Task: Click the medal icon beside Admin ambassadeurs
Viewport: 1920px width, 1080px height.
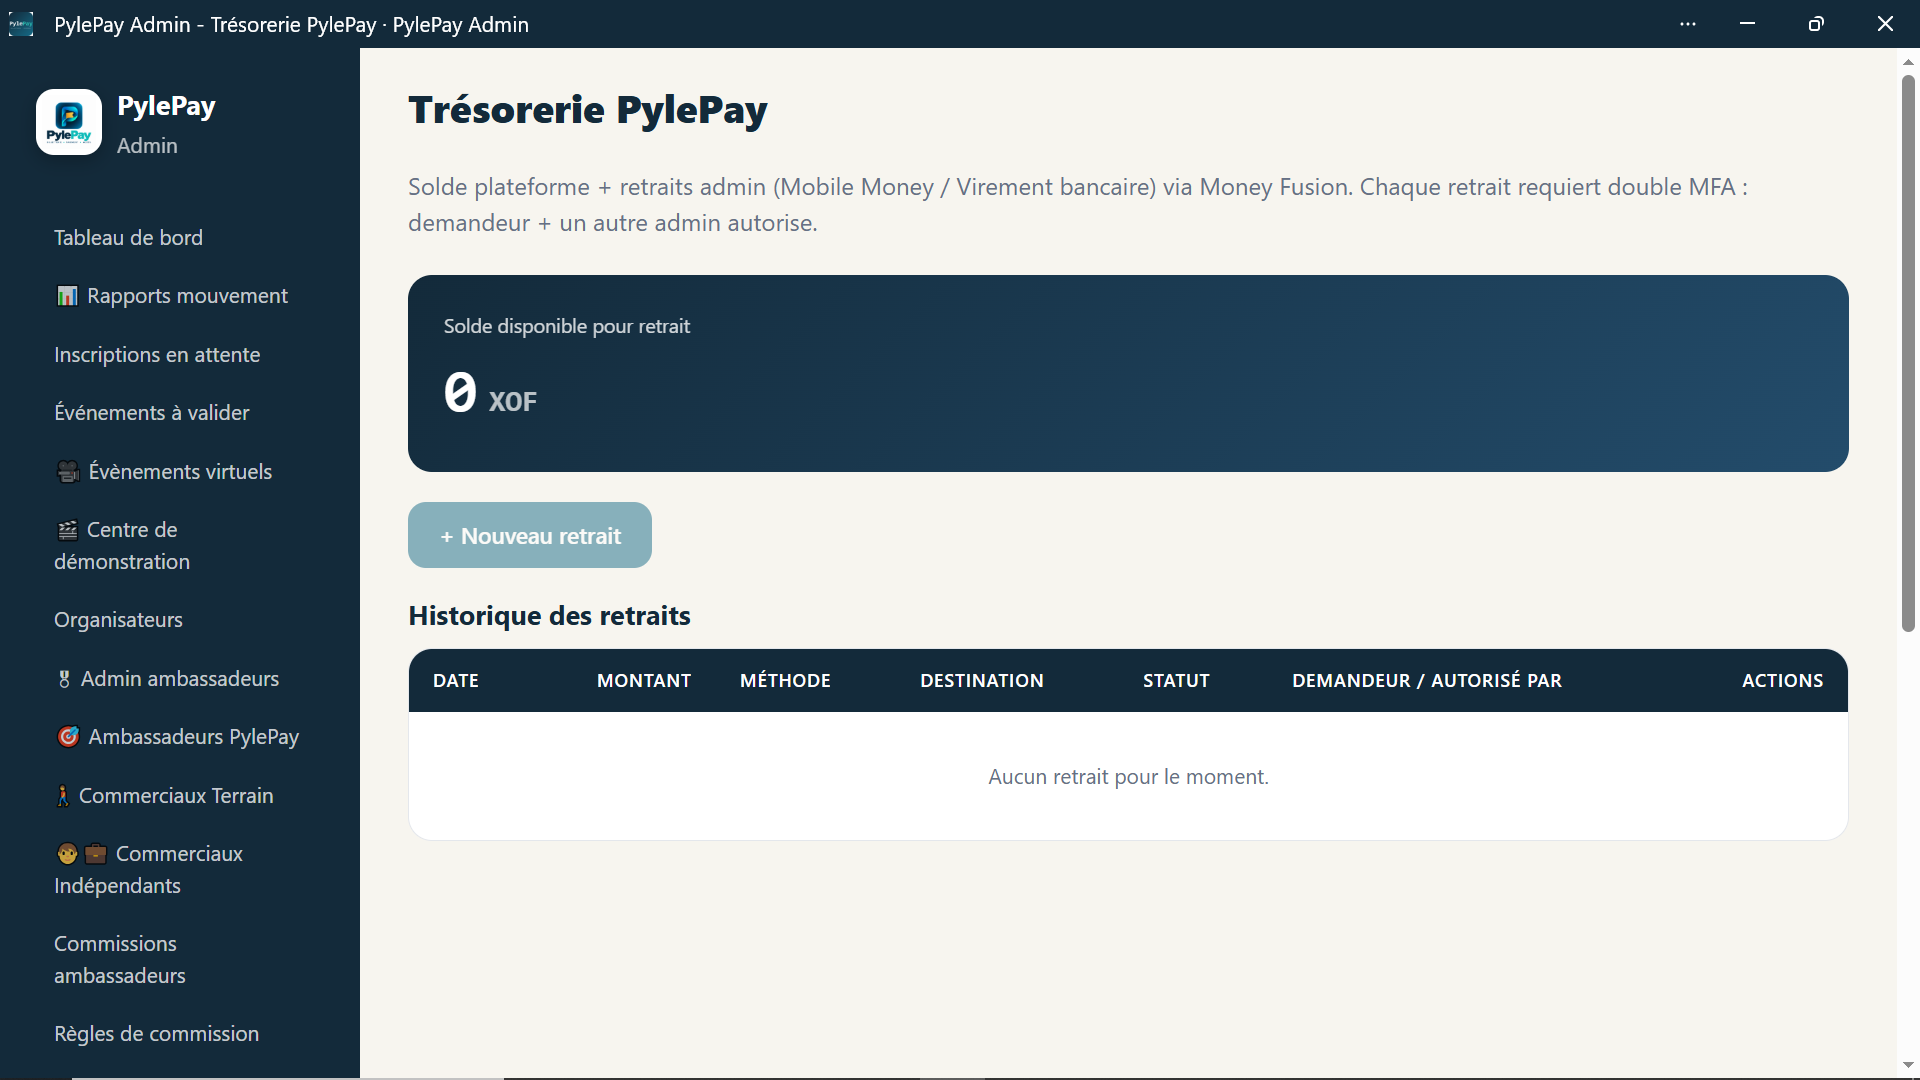Action: [64, 679]
